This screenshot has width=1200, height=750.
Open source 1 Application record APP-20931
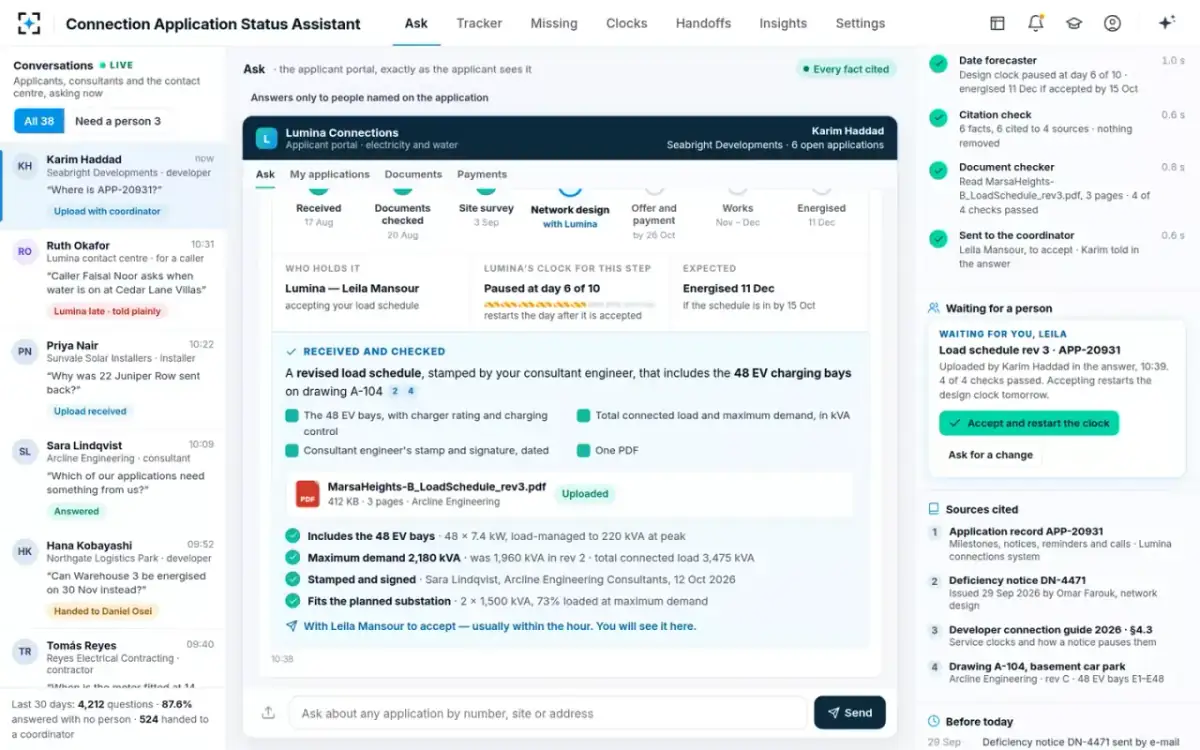click(x=1054, y=544)
